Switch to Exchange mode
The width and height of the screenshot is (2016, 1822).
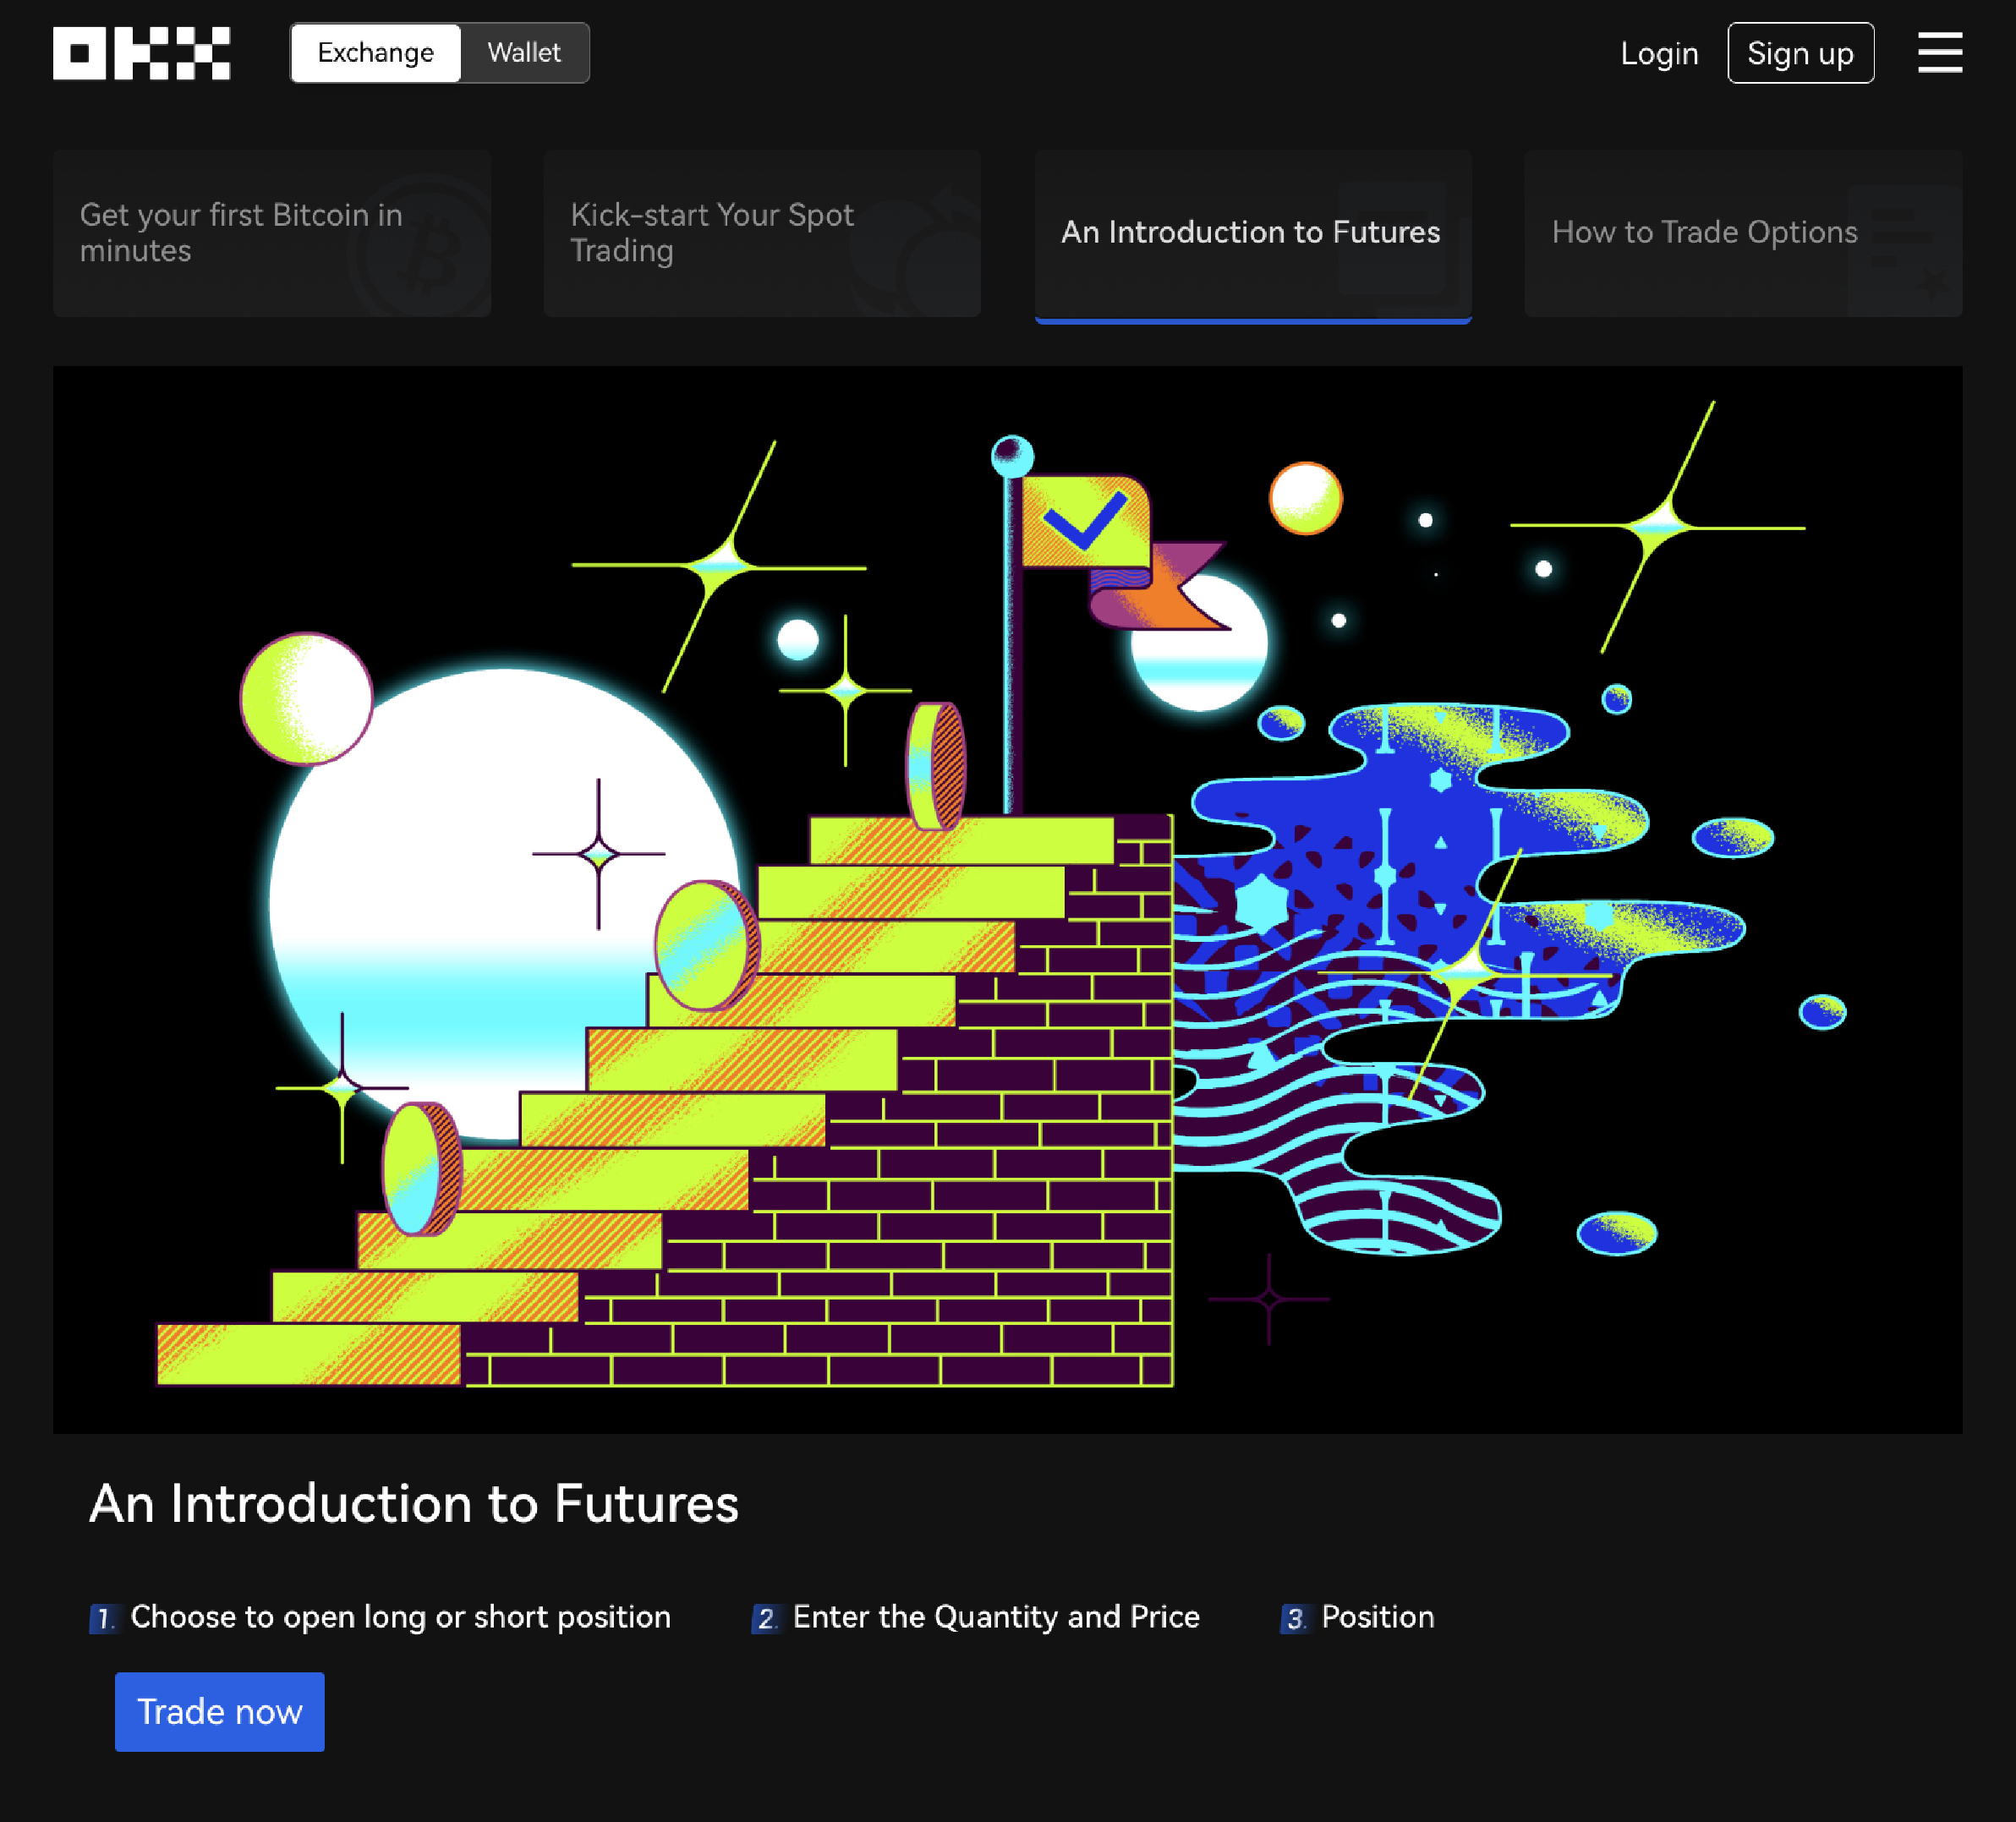375,53
